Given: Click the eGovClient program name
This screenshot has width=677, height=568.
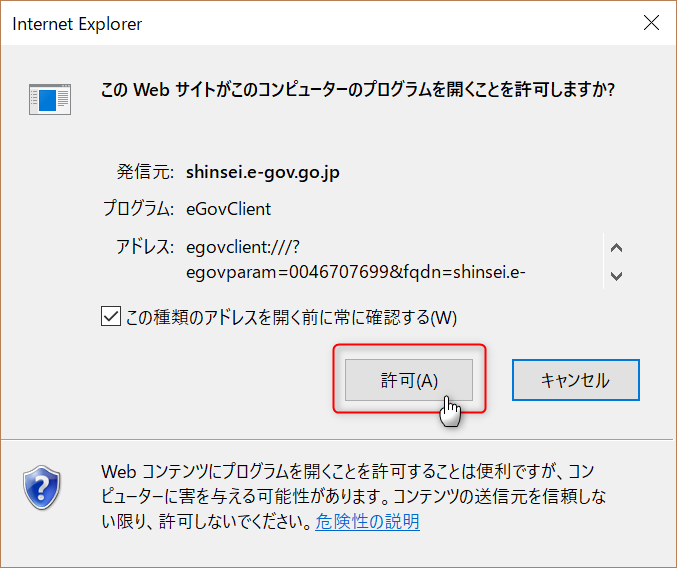Looking at the screenshot, I should coord(228,209).
